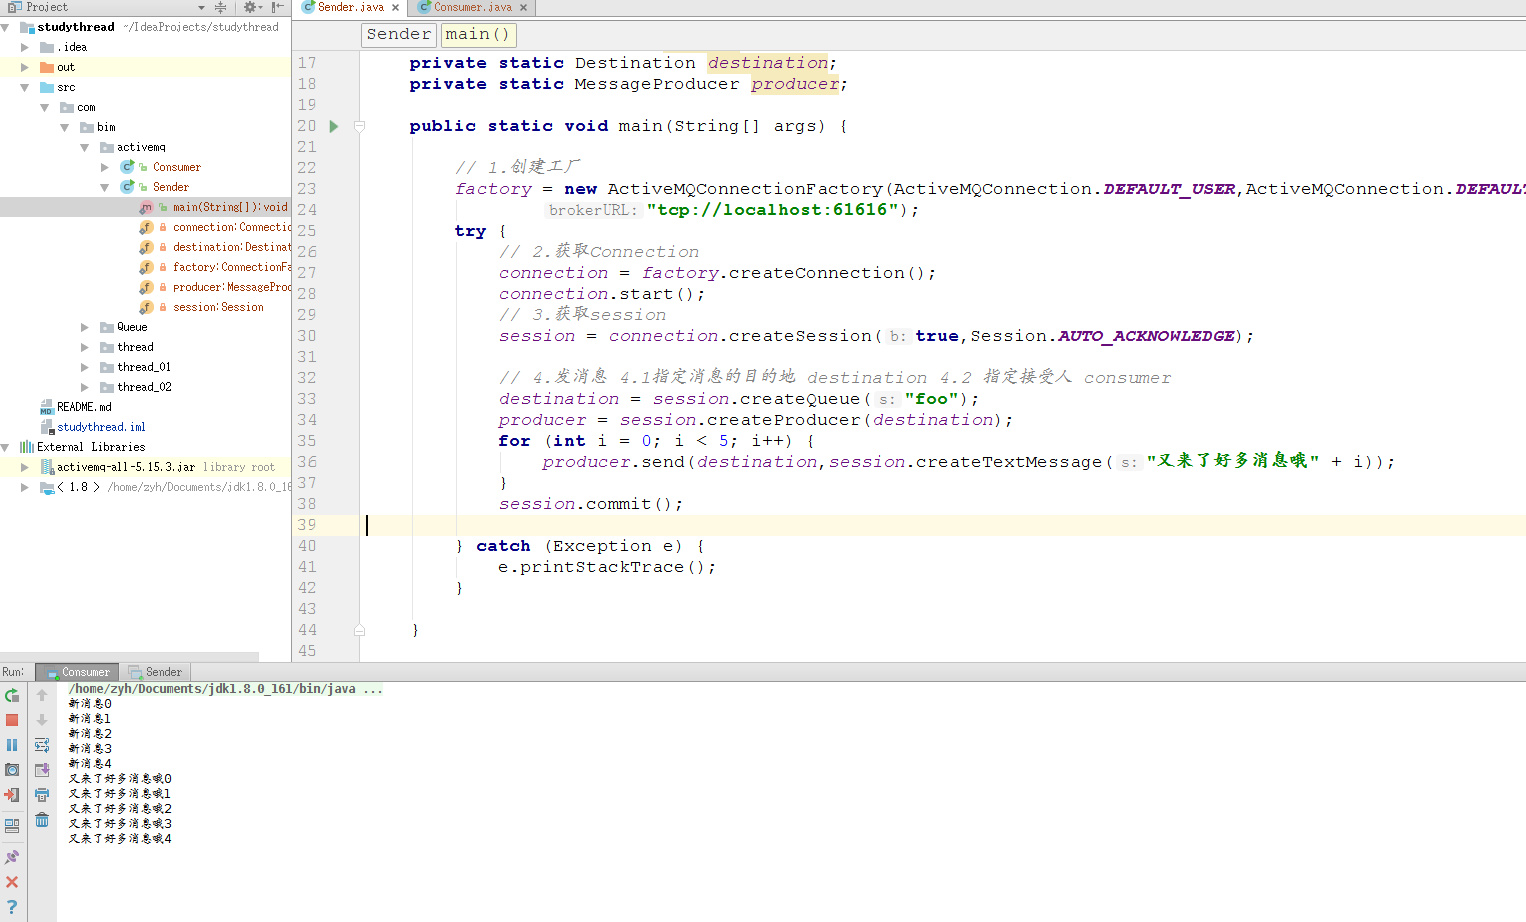This screenshot has width=1526, height=922.
Task: Run main method from gutter arrow
Action: coord(334,126)
